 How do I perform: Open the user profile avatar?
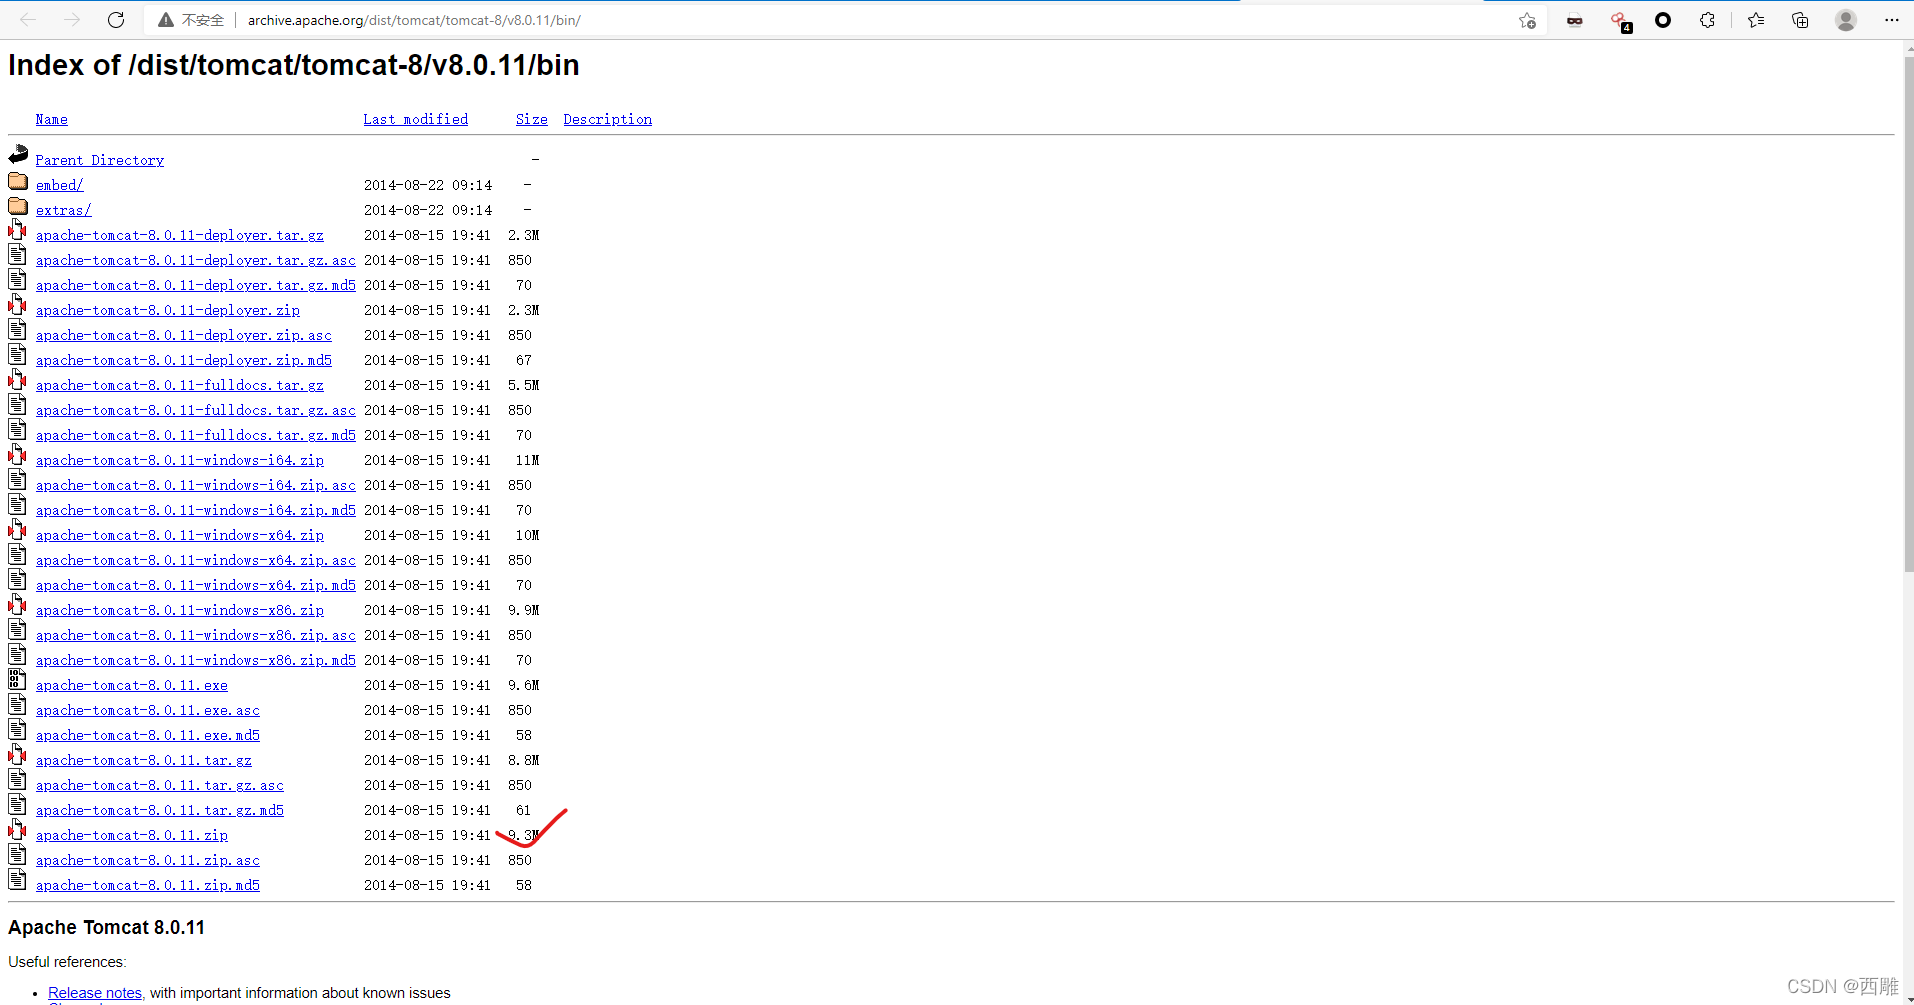point(1846,20)
